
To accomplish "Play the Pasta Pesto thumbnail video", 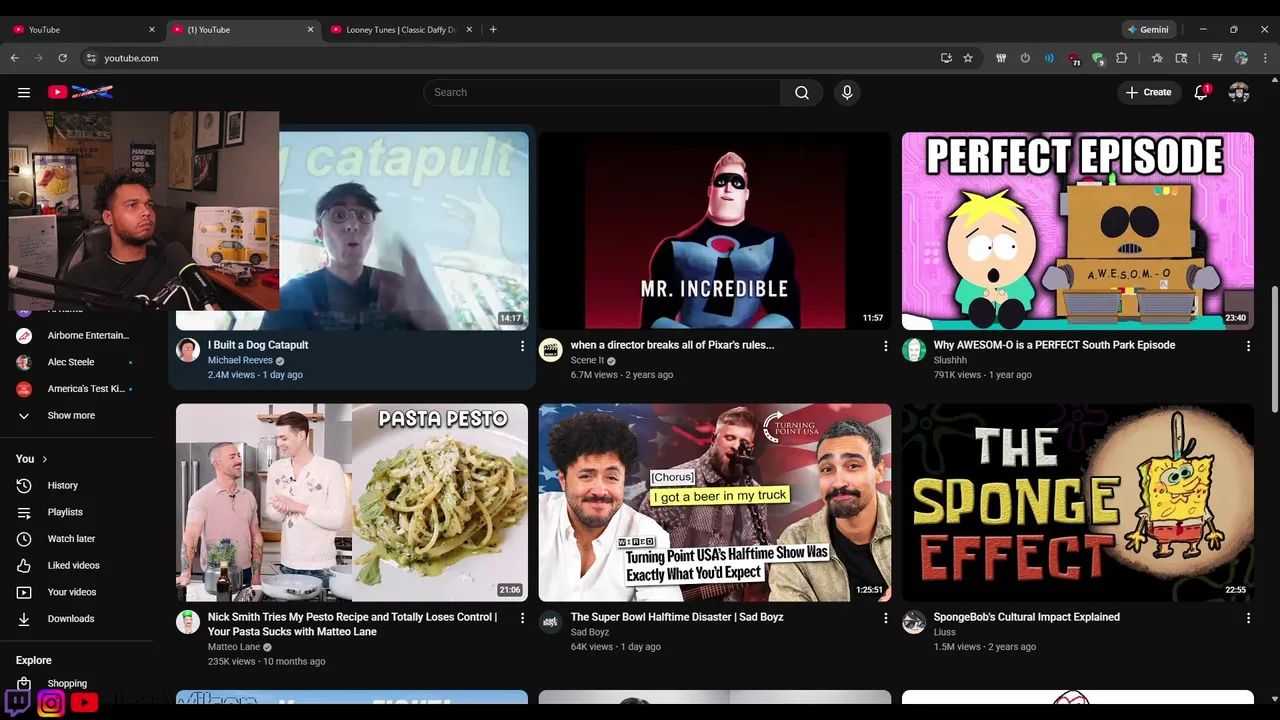I will (x=352, y=502).
